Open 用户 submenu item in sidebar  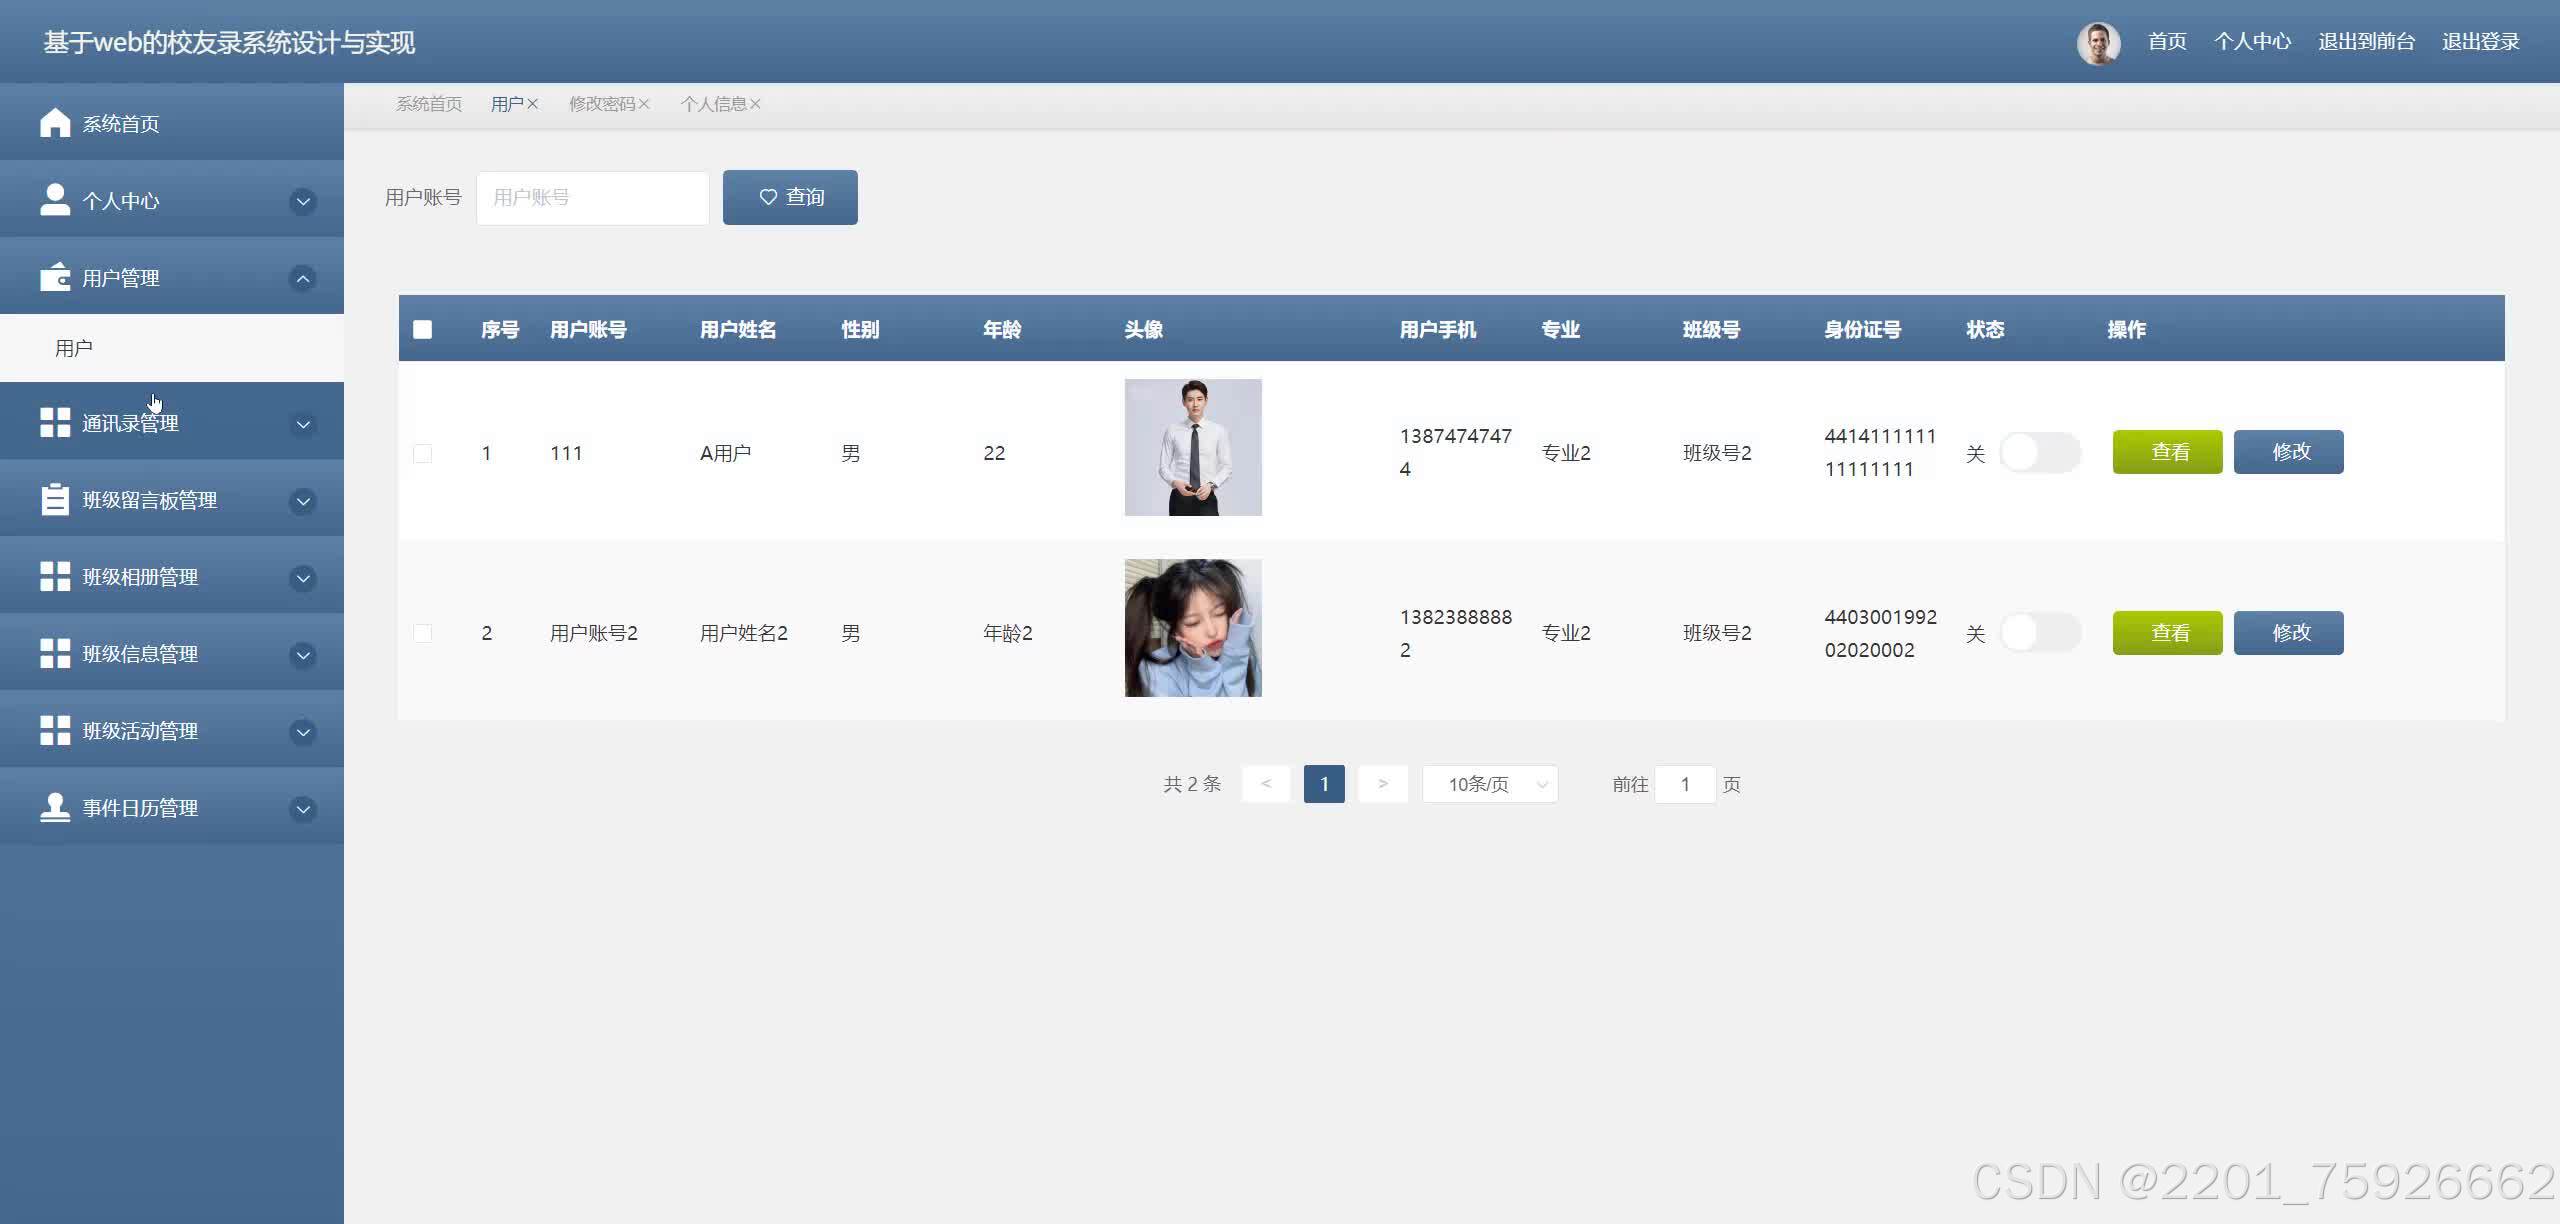click(x=74, y=348)
